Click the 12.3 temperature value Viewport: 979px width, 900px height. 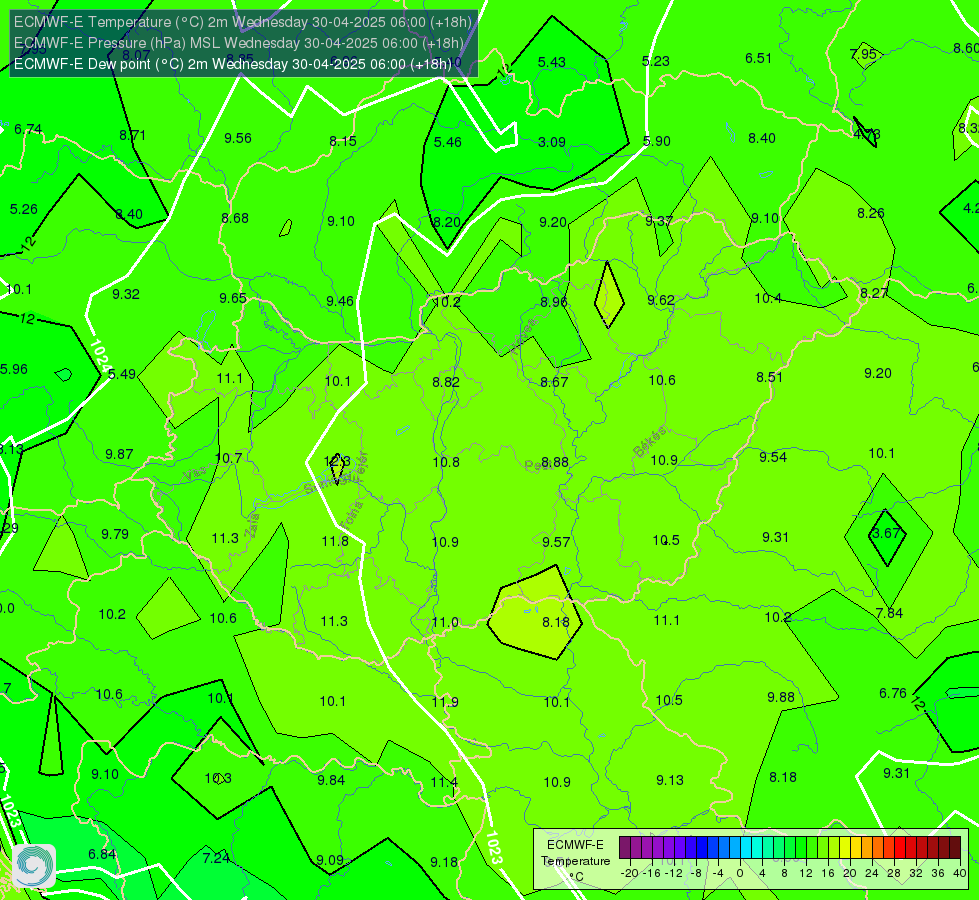pos(337,462)
